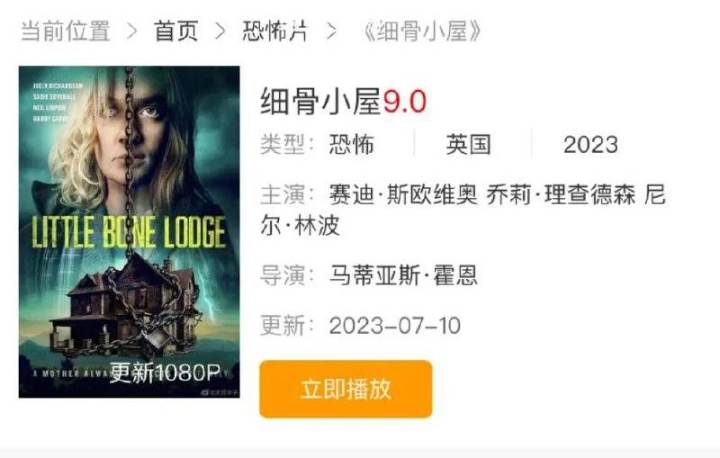The width and height of the screenshot is (720, 458).
Task: Click the 立即播放 play button
Action: pyautogui.click(x=346, y=389)
